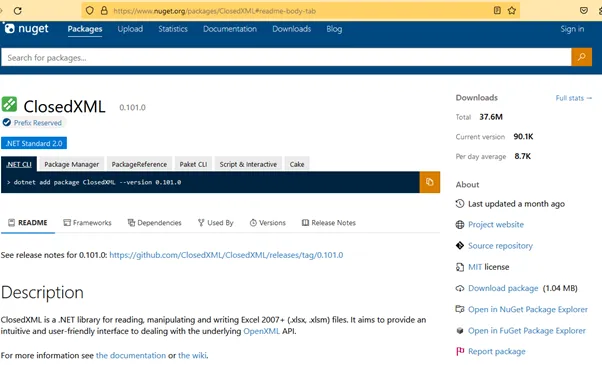The height and width of the screenshot is (365, 602).
Task: Click the Download package link
Action: (x=503, y=288)
